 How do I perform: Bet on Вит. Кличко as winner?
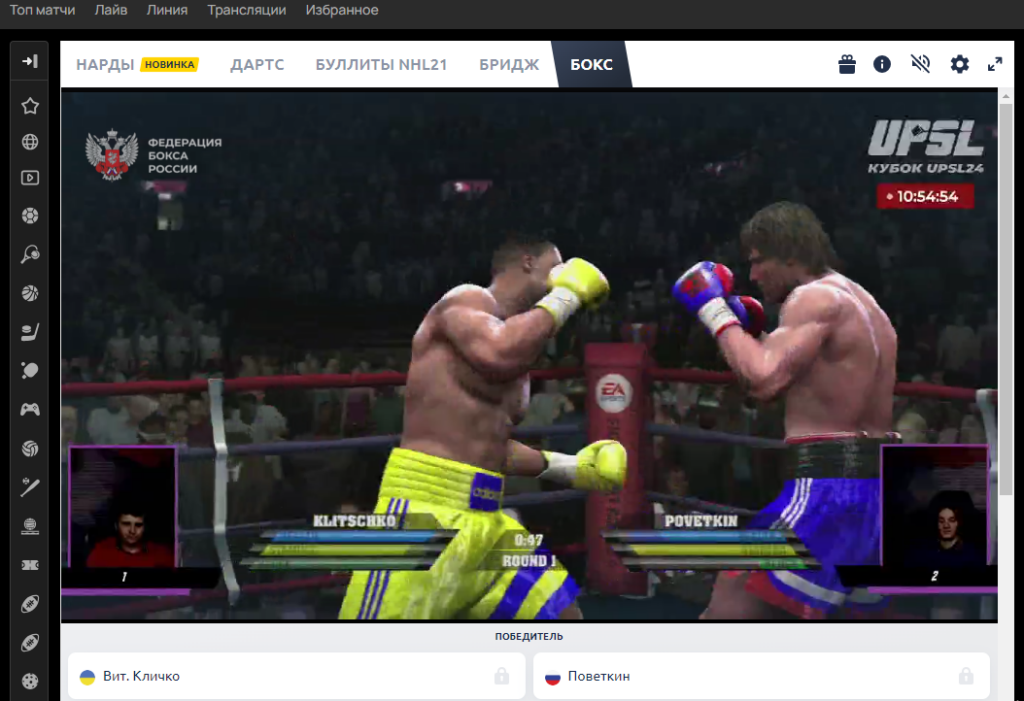pyautogui.click(x=296, y=676)
